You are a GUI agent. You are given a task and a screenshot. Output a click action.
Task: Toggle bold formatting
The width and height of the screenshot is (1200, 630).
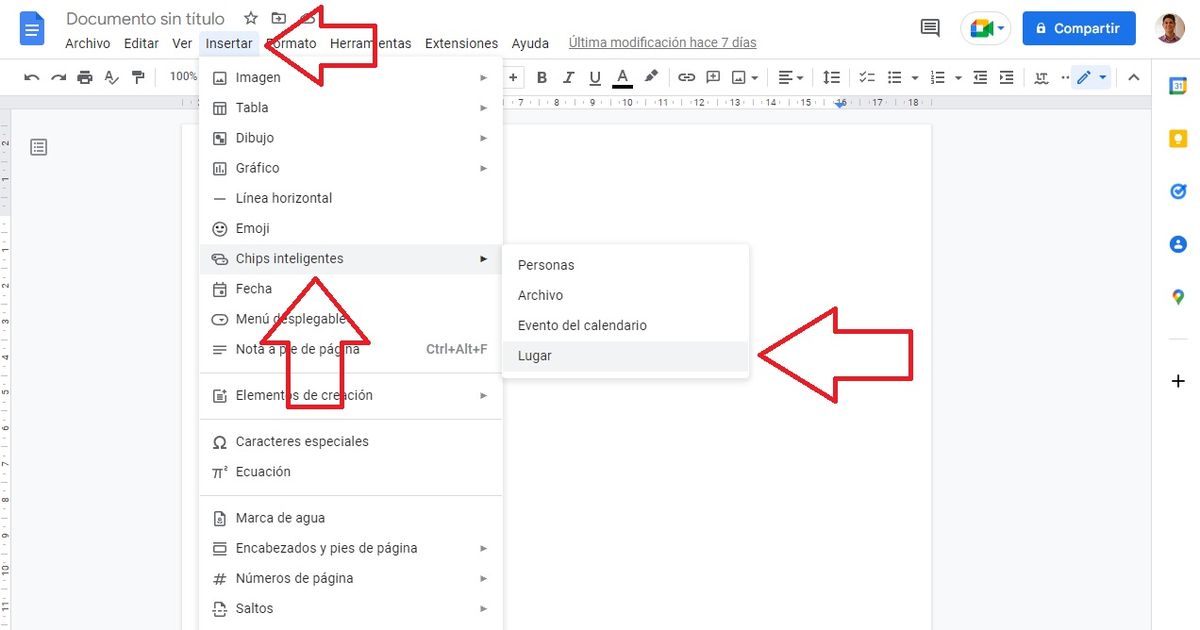541,77
